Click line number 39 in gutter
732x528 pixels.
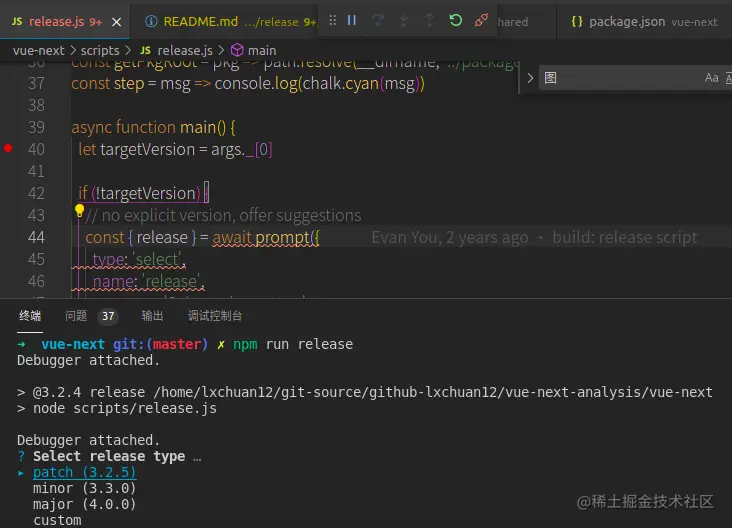[36, 127]
